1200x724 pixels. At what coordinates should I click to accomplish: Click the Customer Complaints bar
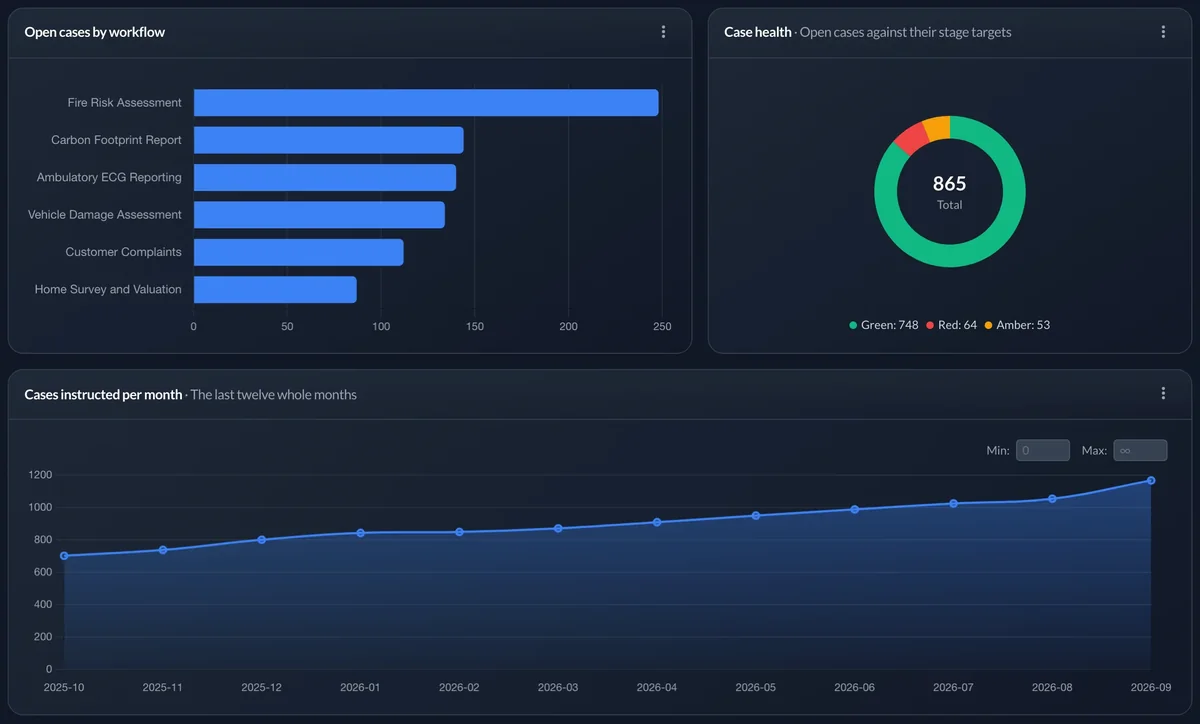pos(299,252)
